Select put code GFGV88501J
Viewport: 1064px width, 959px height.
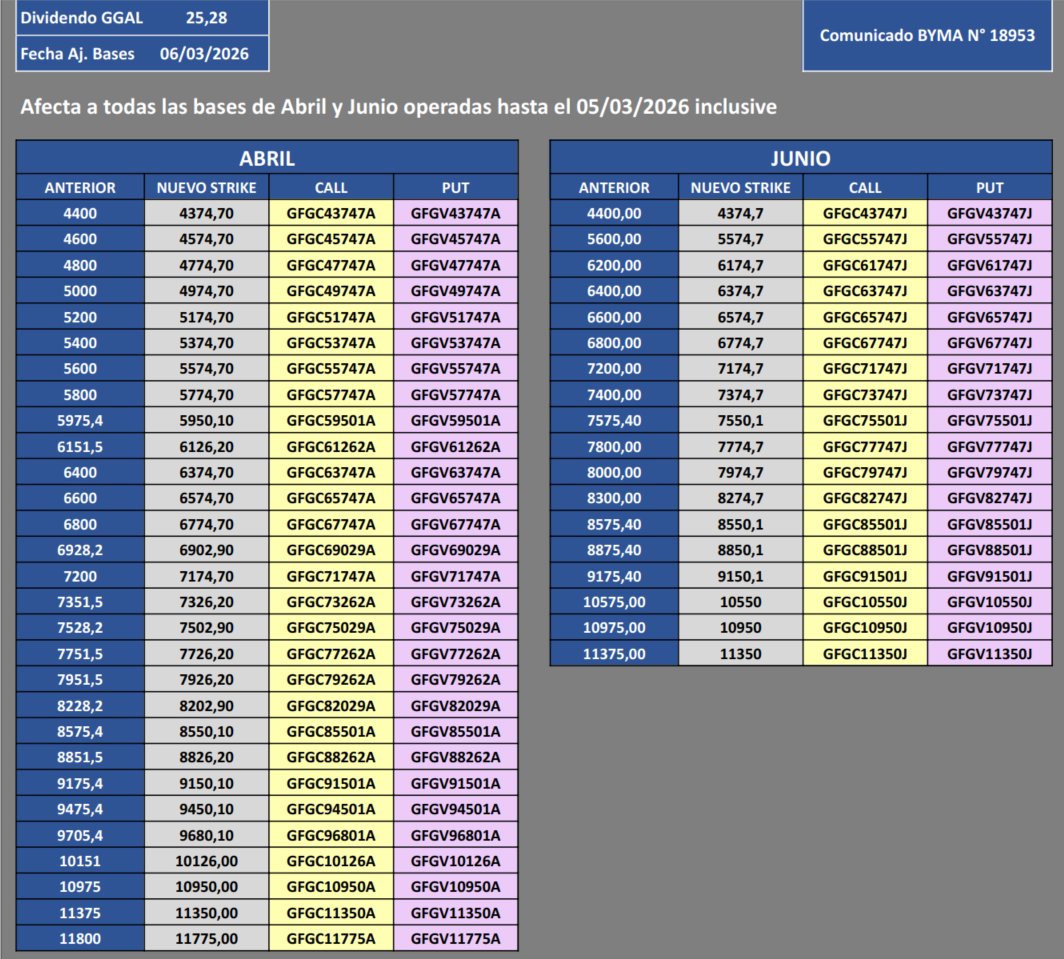click(x=989, y=550)
